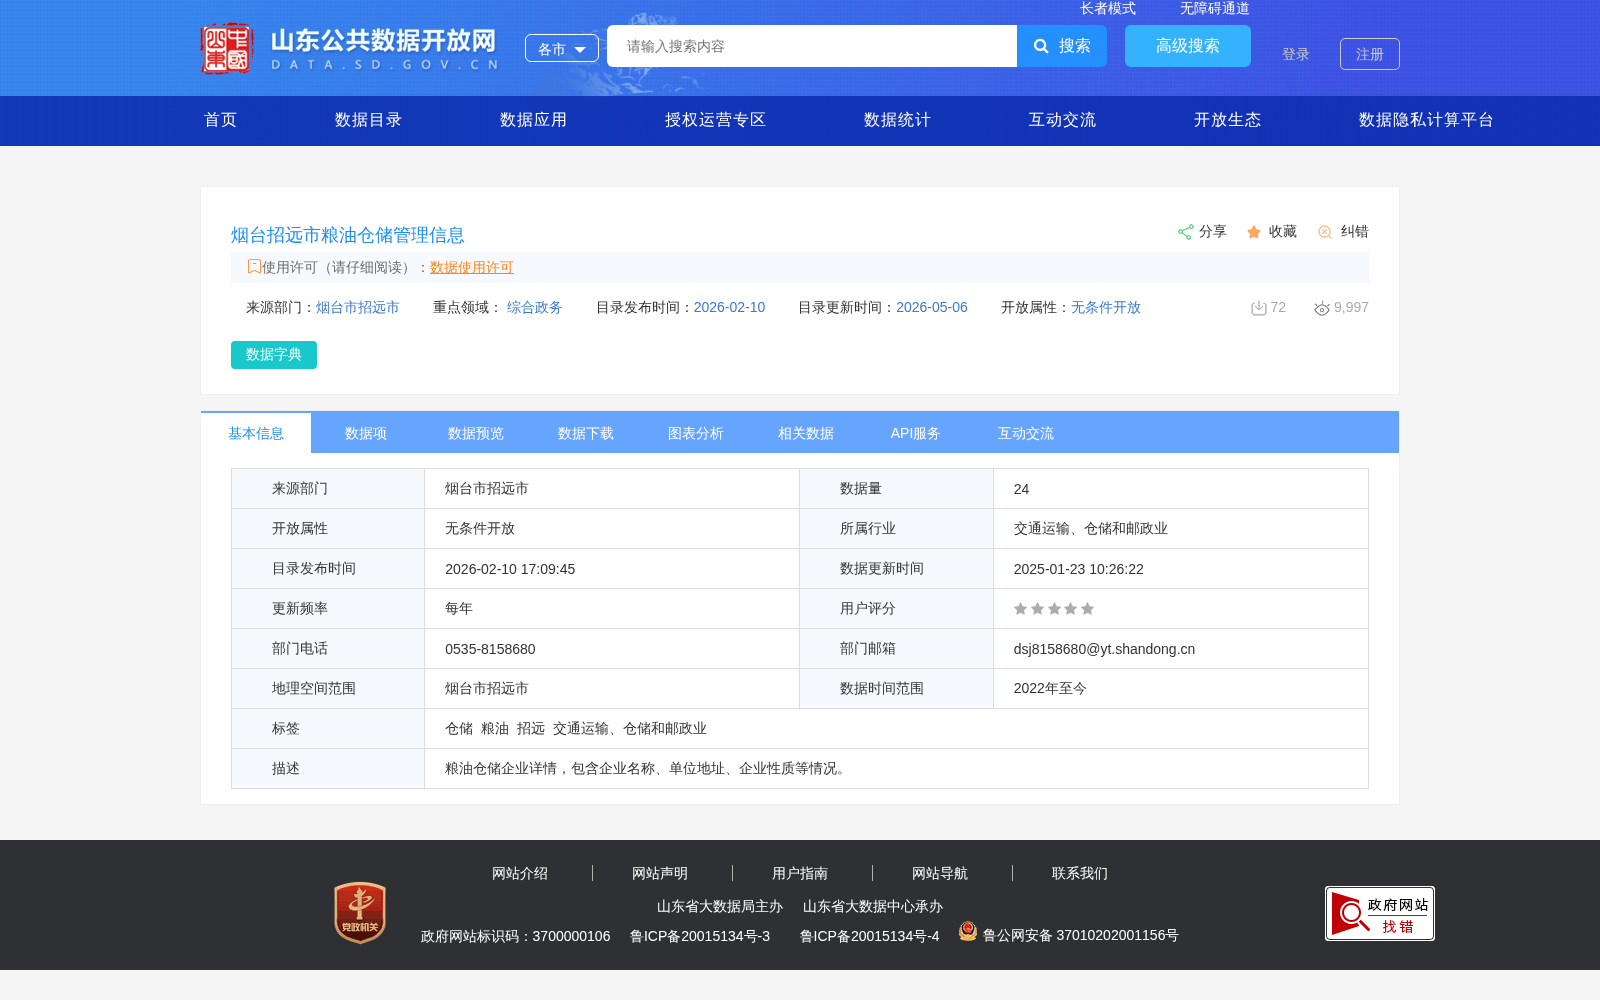Open 数据应用 navigation item
The height and width of the screenshot is (1000, 1600).
click(x=534, y=120)
